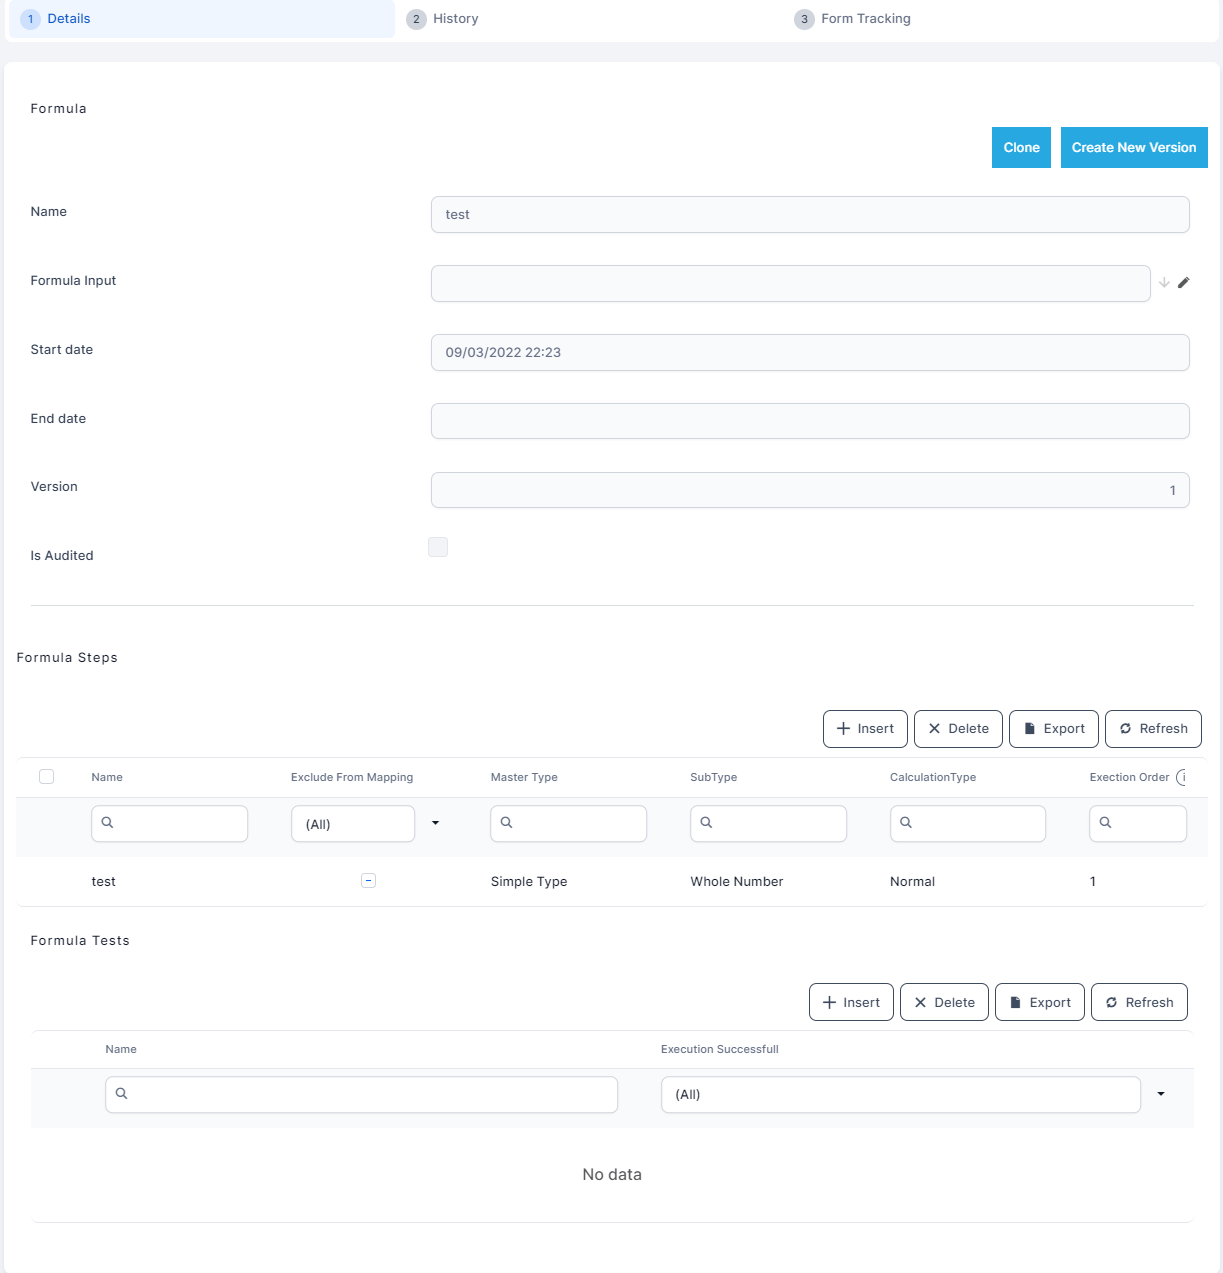
Task: Refresh the Formula Steps grid
Action: [x=1153, y=729]
